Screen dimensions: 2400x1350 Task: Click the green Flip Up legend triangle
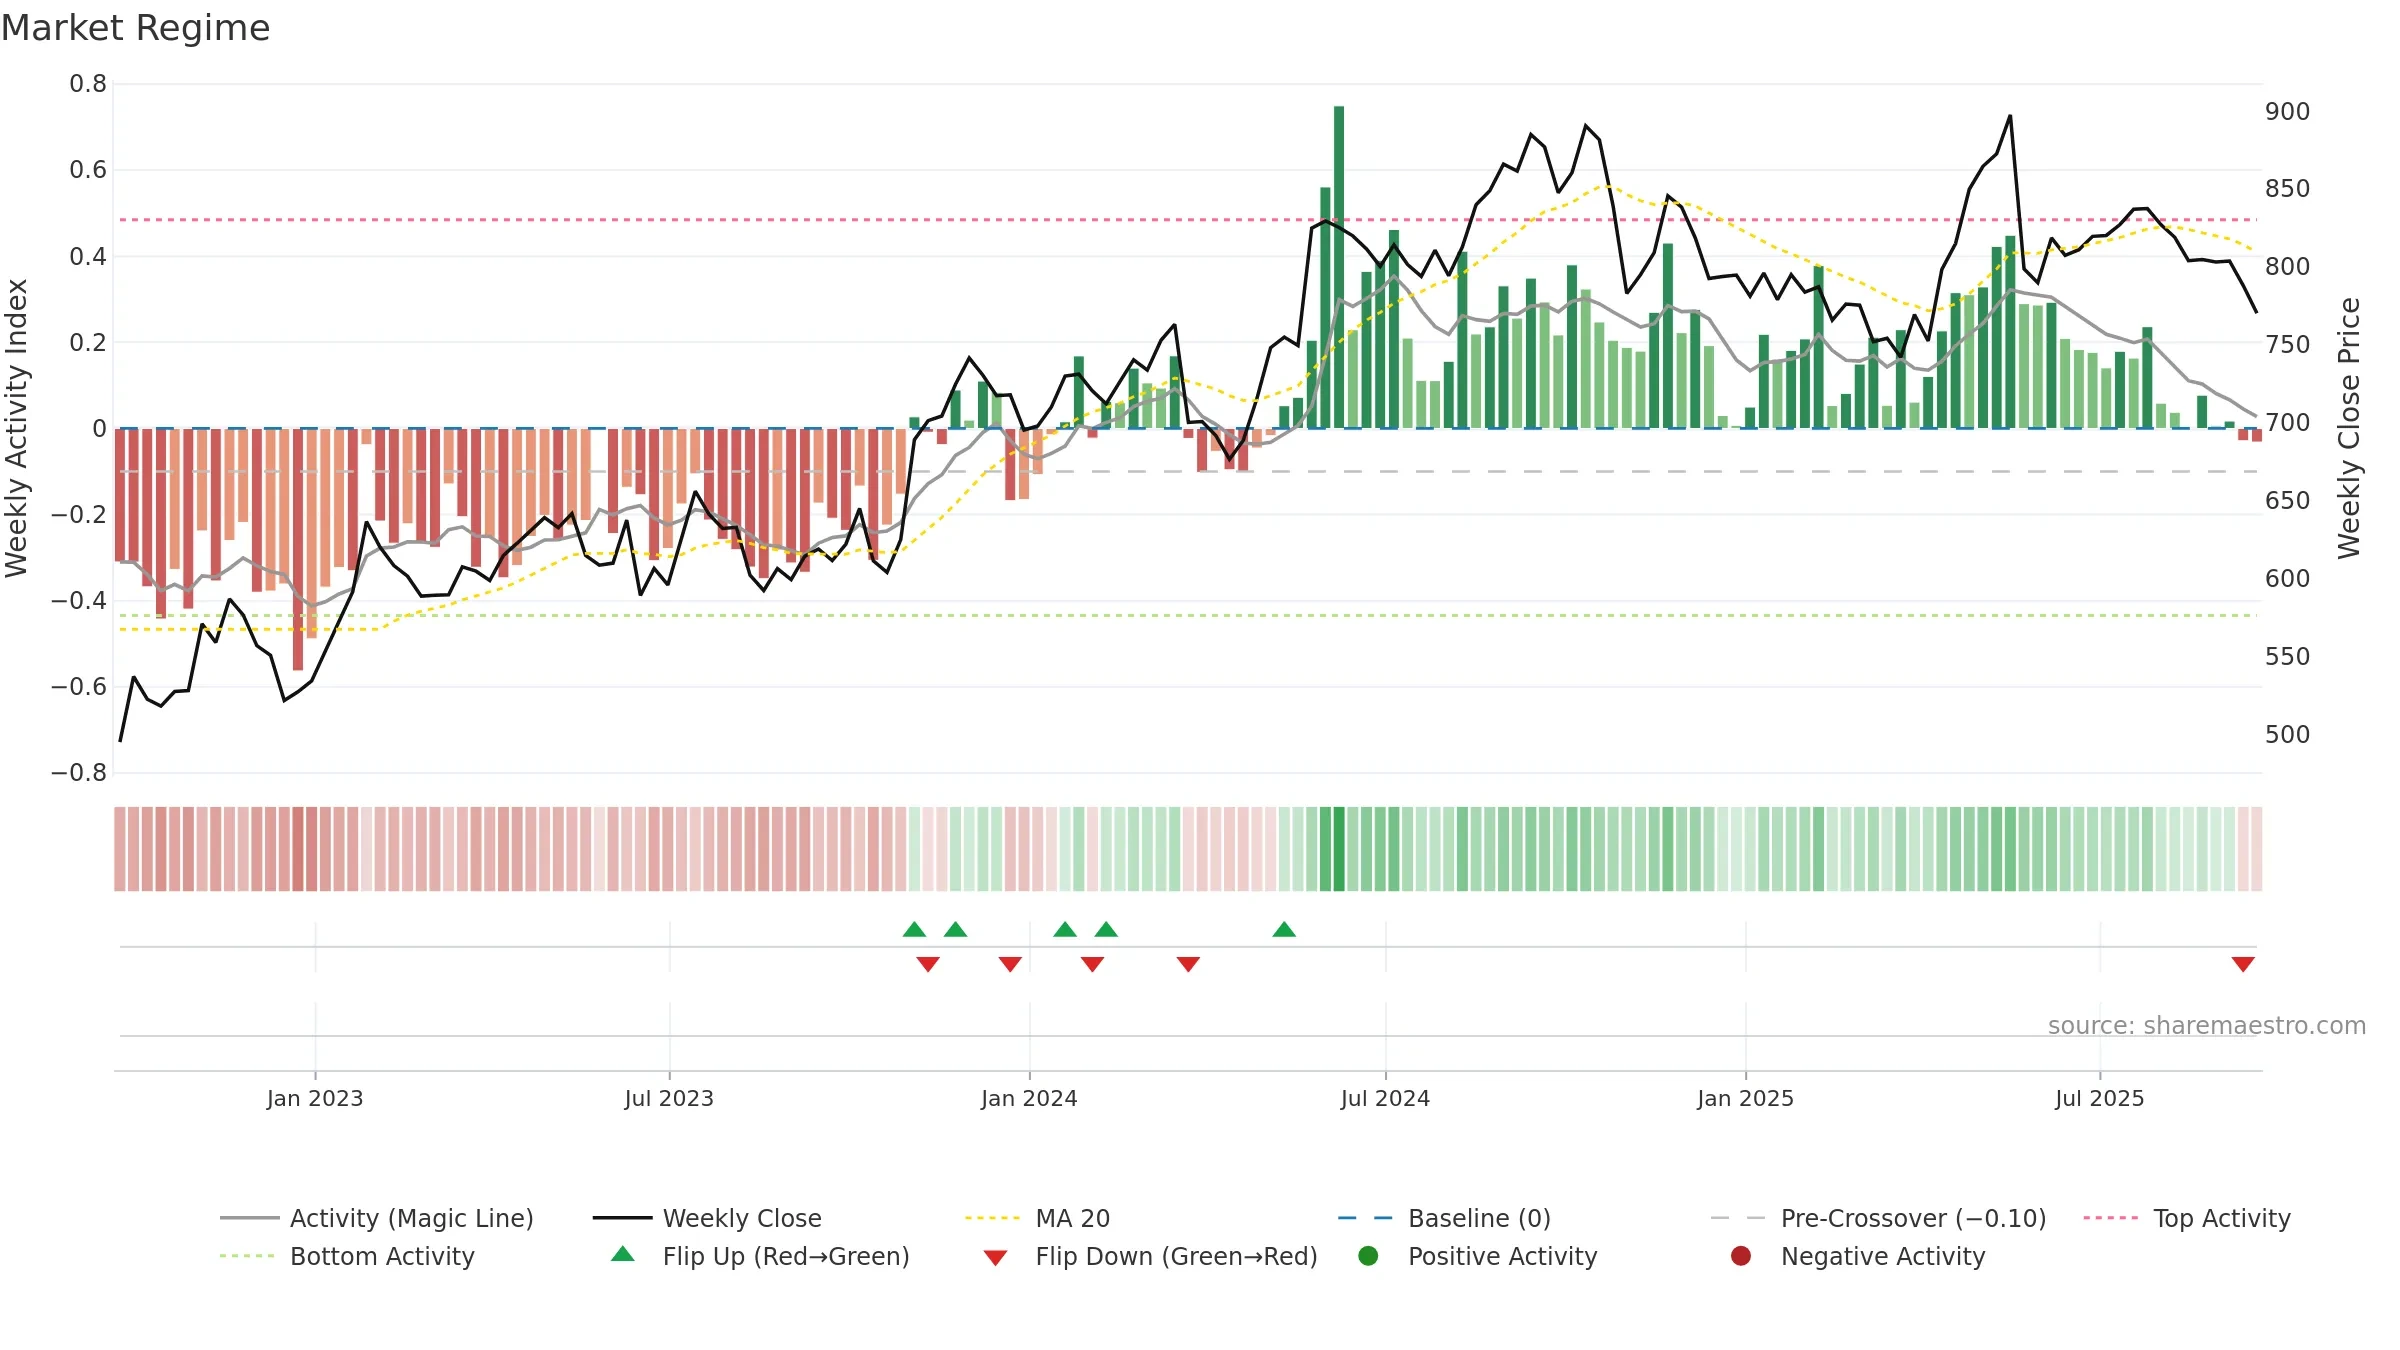click(623, 1254)
